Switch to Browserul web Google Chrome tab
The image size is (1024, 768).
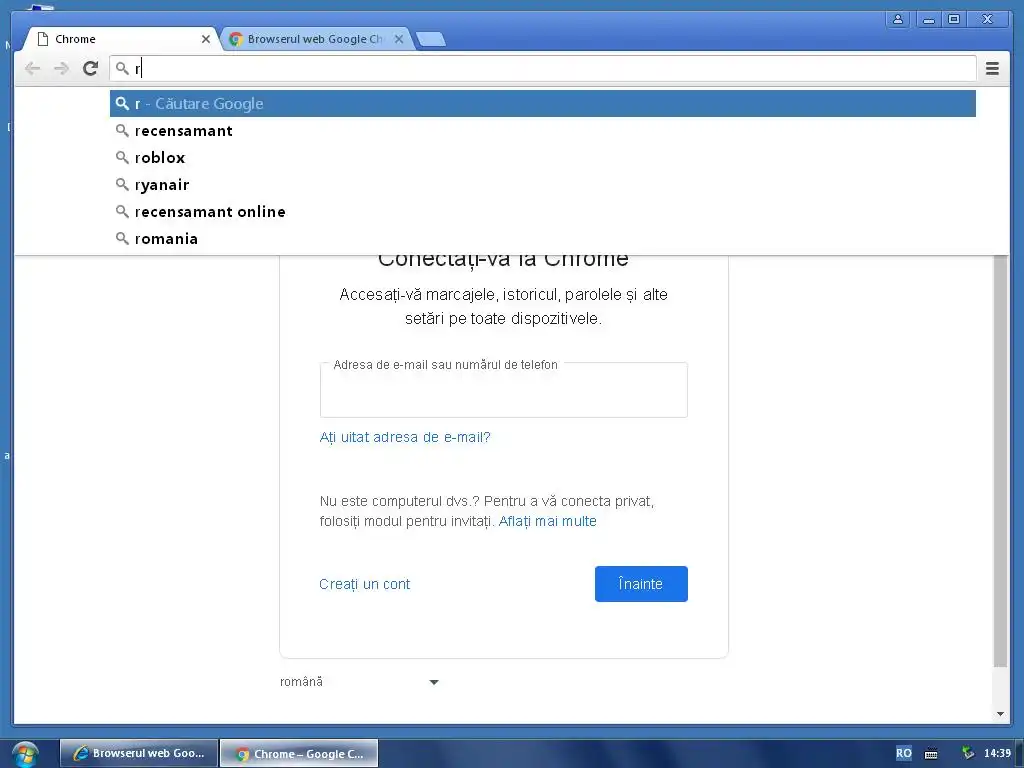click(315, 39)
